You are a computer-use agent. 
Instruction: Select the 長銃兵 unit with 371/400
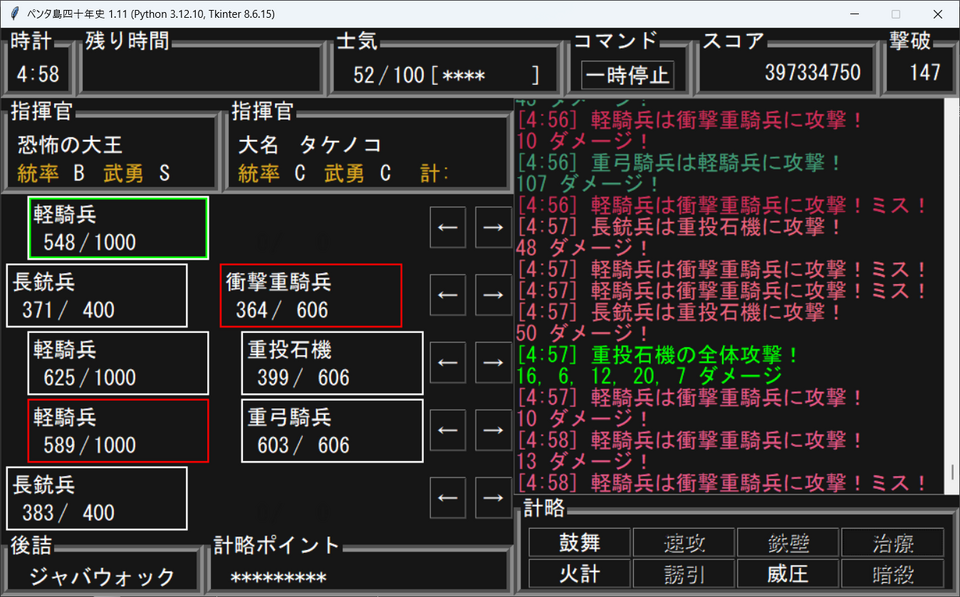coord(97,295)
